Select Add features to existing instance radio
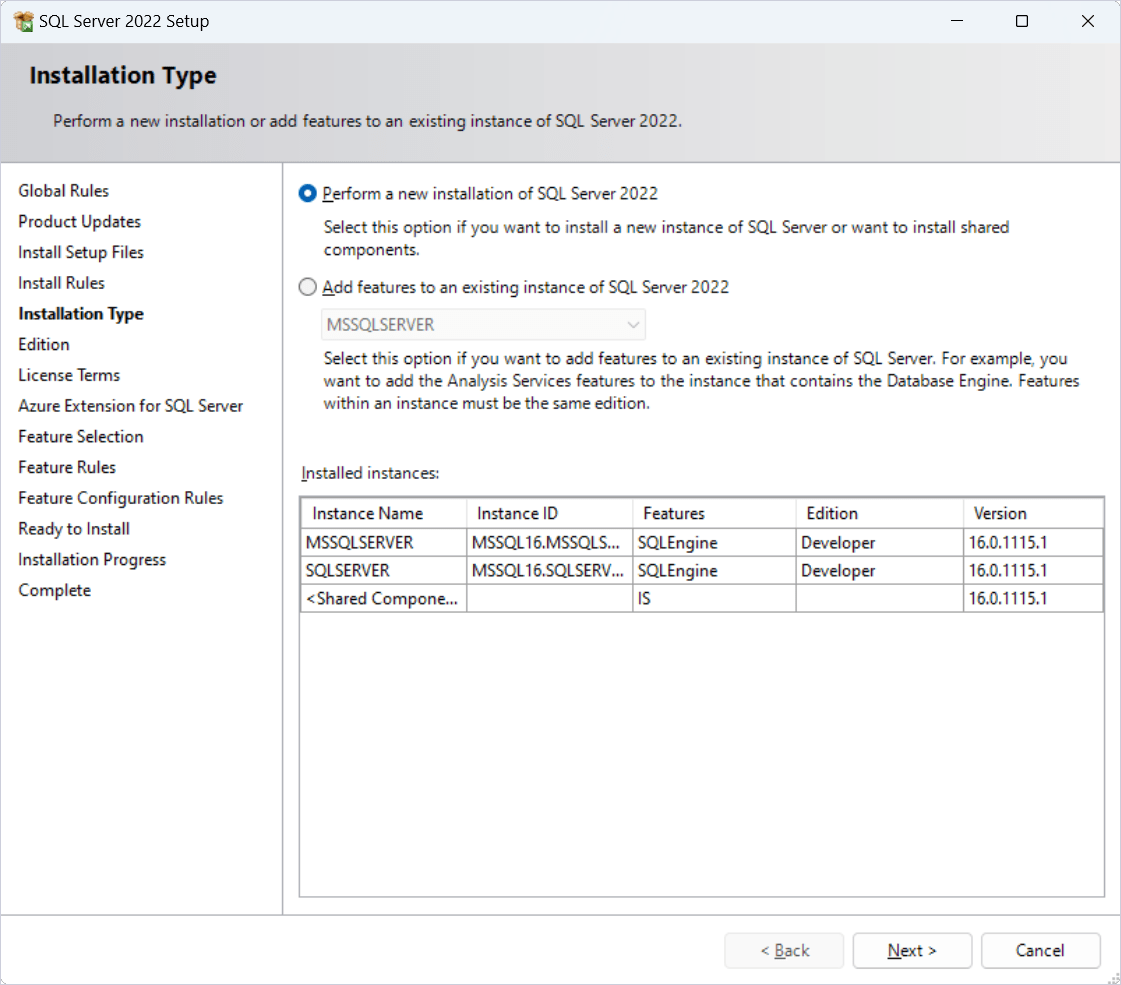 coord(307,287)
